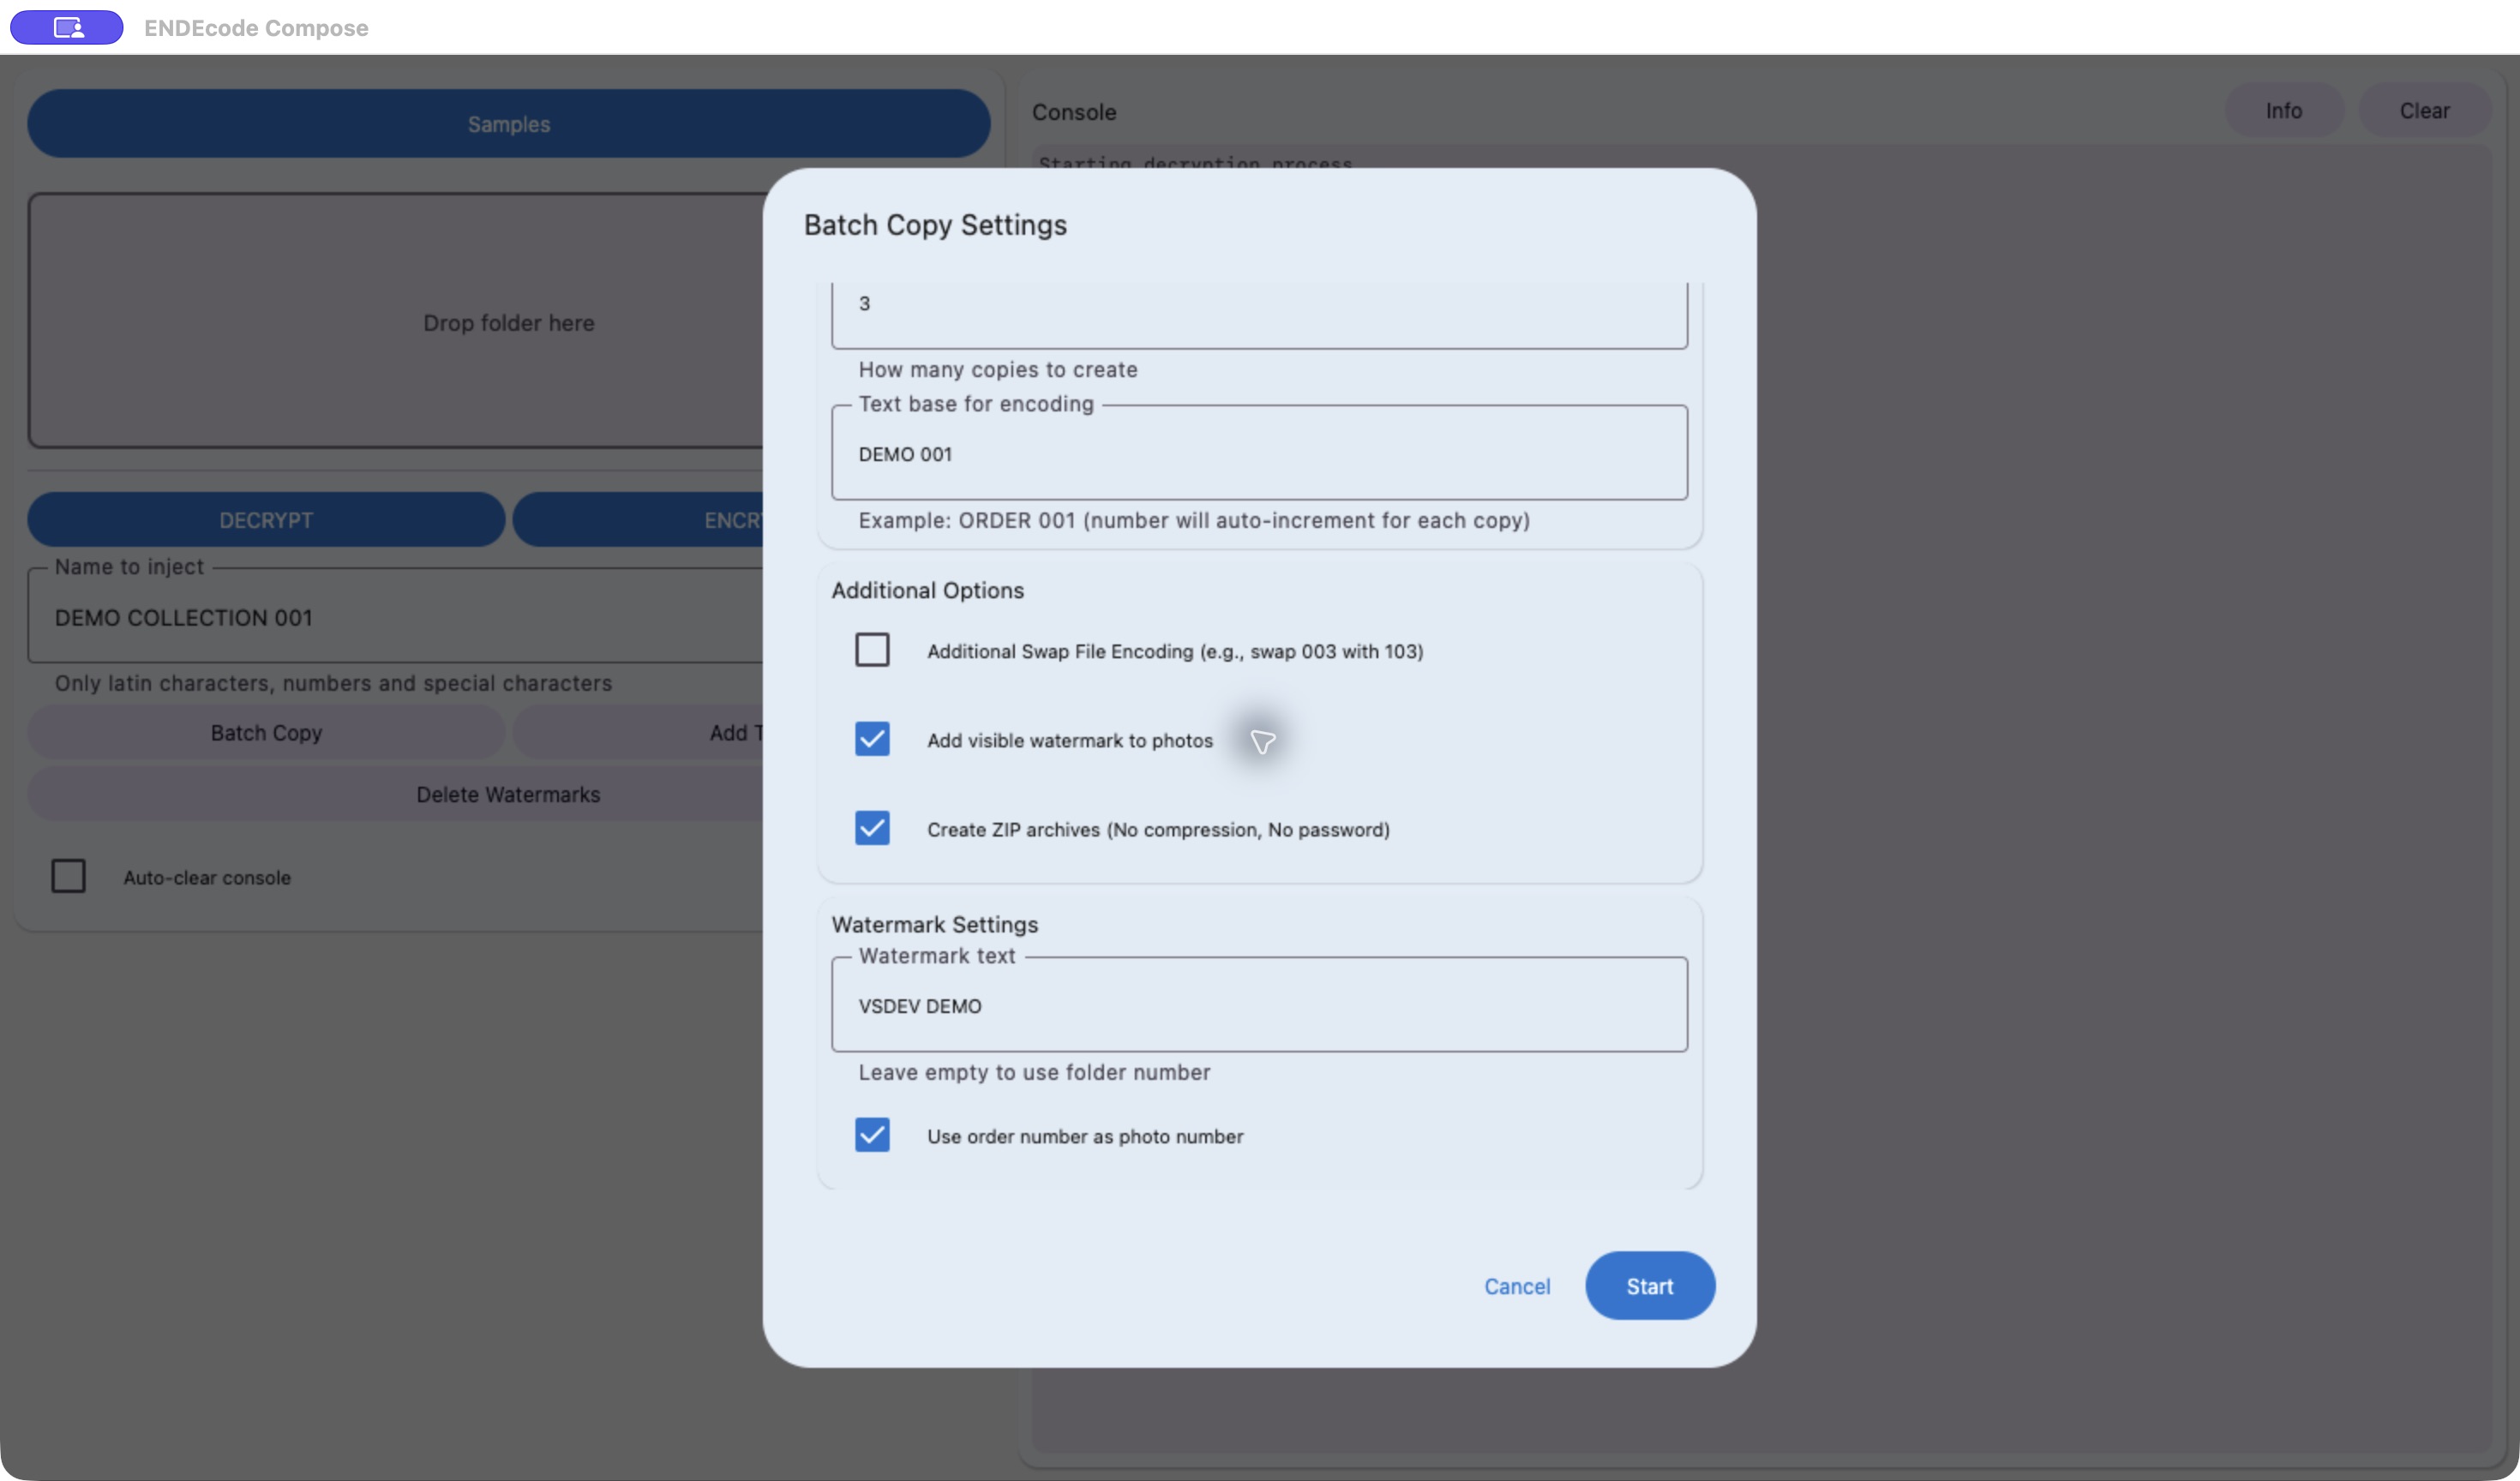
Task: Click the Add T… button beside Batch Copy
Action: pos(638,733)
